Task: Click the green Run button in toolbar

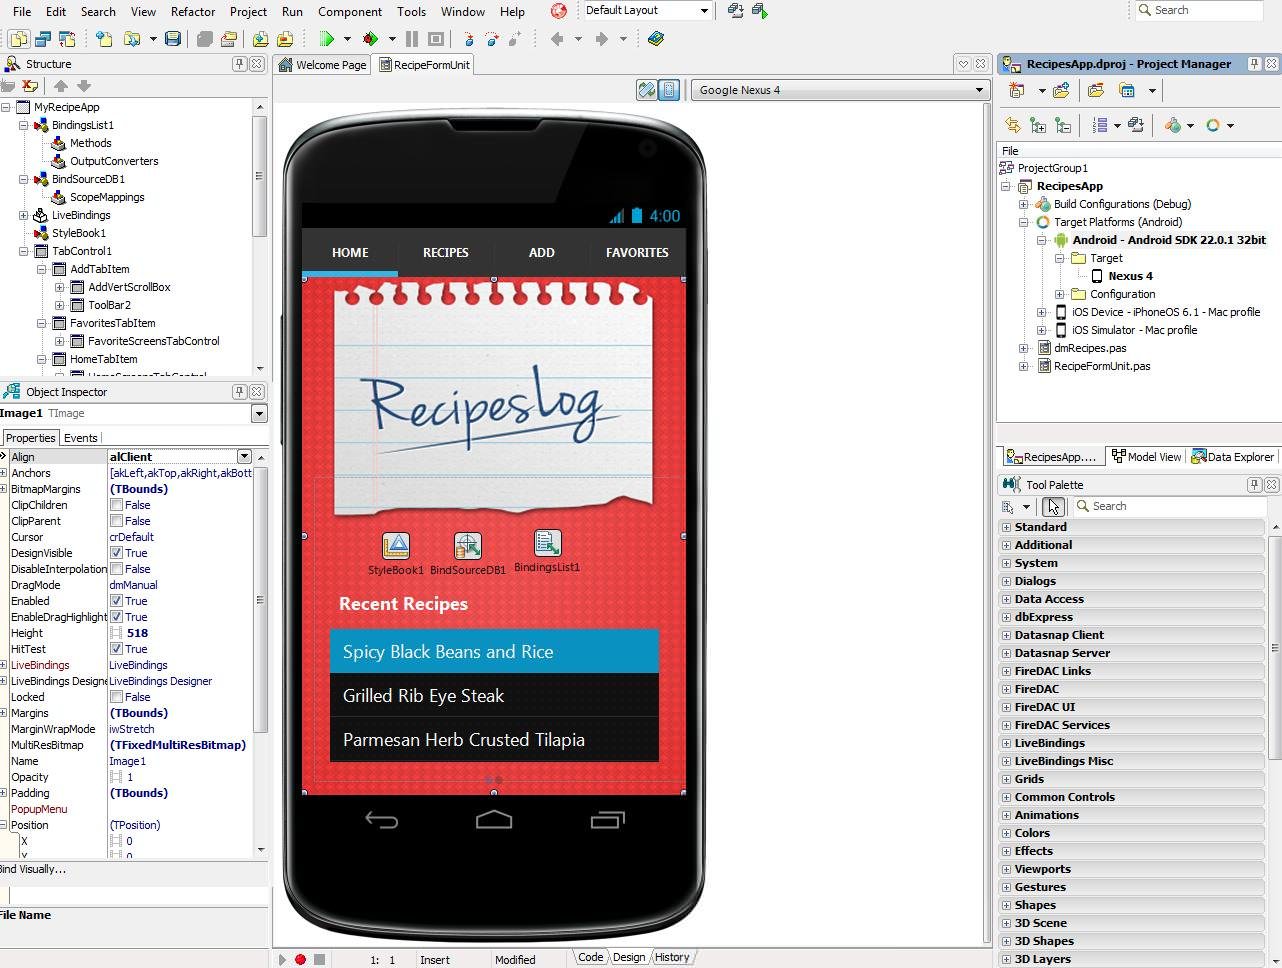Action: [326, 39]
